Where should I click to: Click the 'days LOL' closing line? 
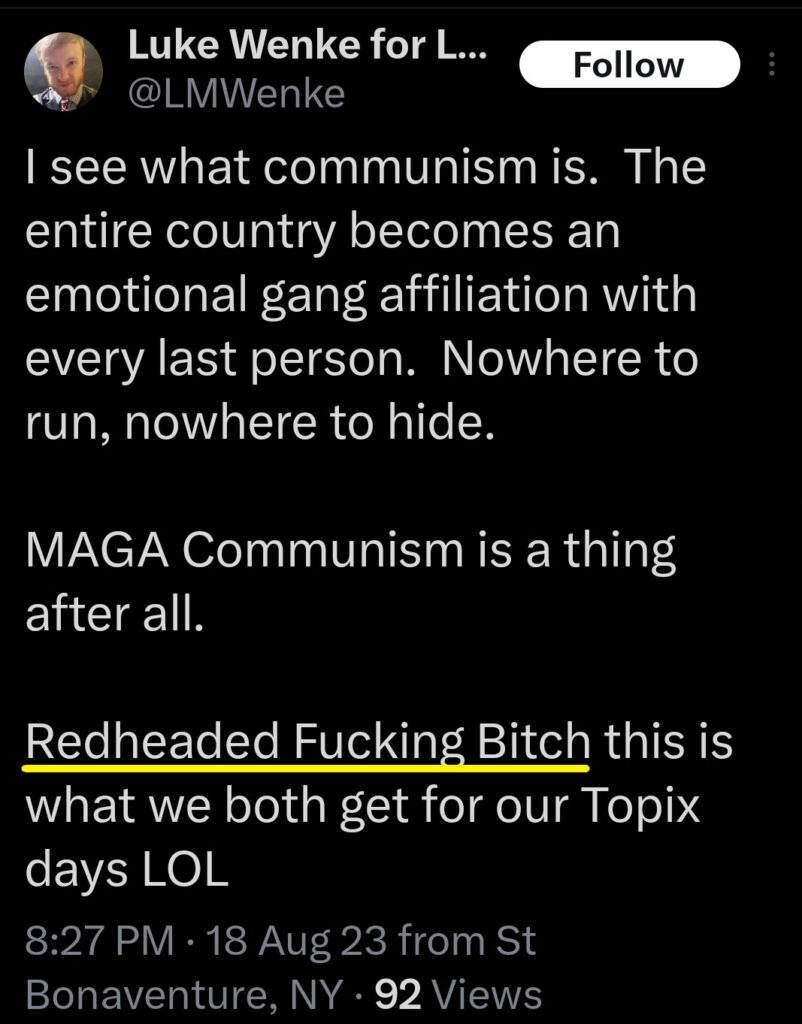point(127,871)
